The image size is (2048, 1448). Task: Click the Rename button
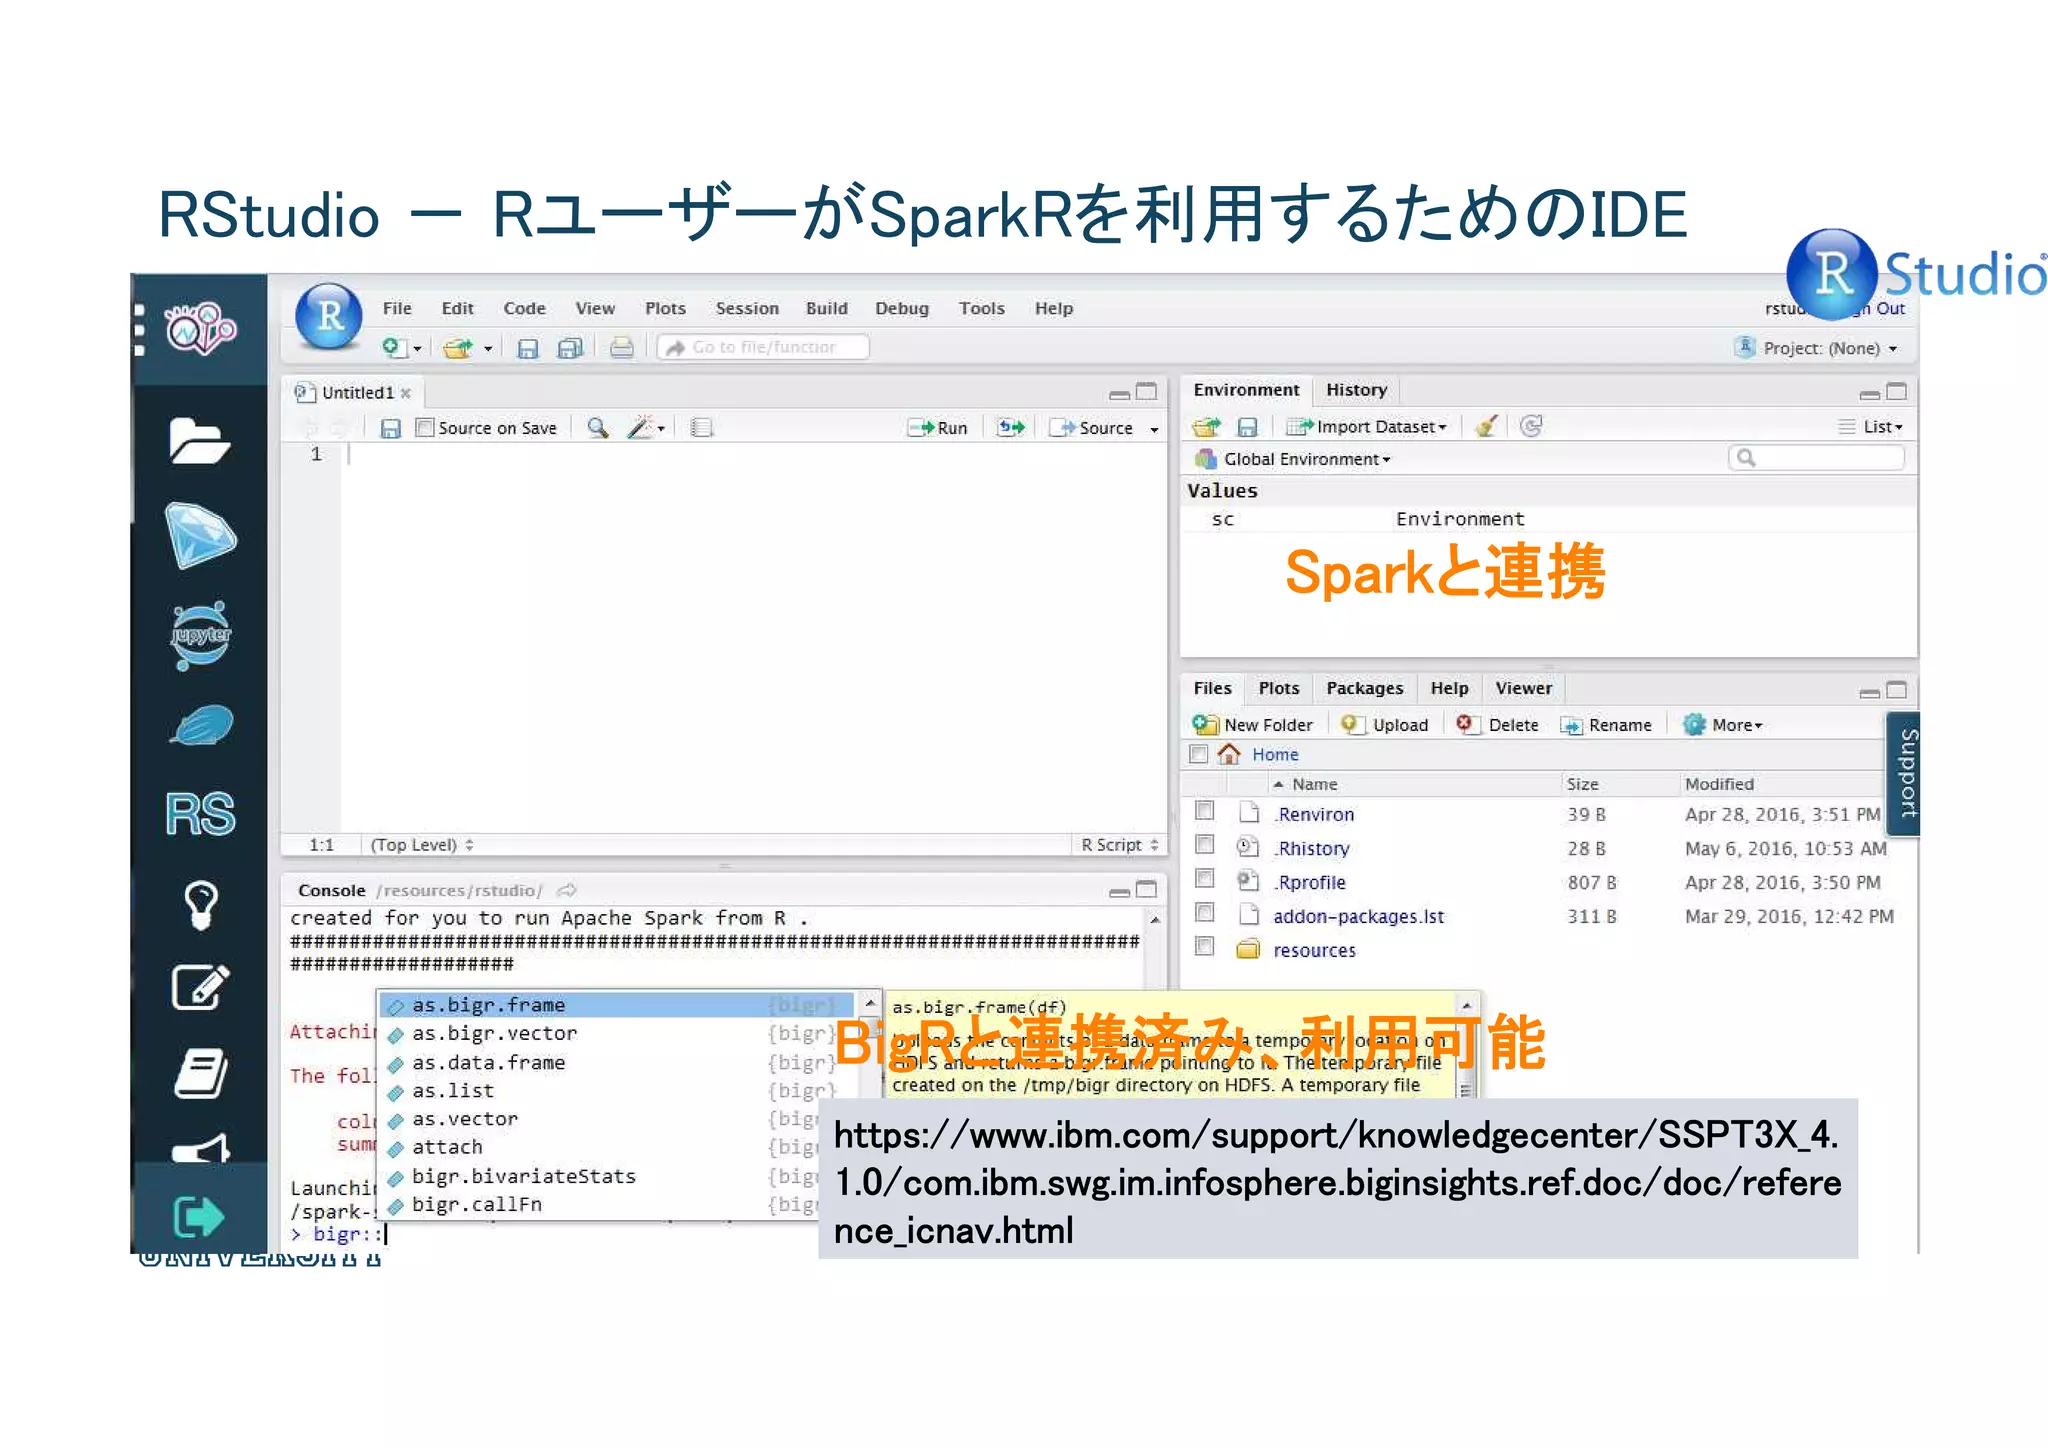pyautogui.click(x=1606, y=725)
